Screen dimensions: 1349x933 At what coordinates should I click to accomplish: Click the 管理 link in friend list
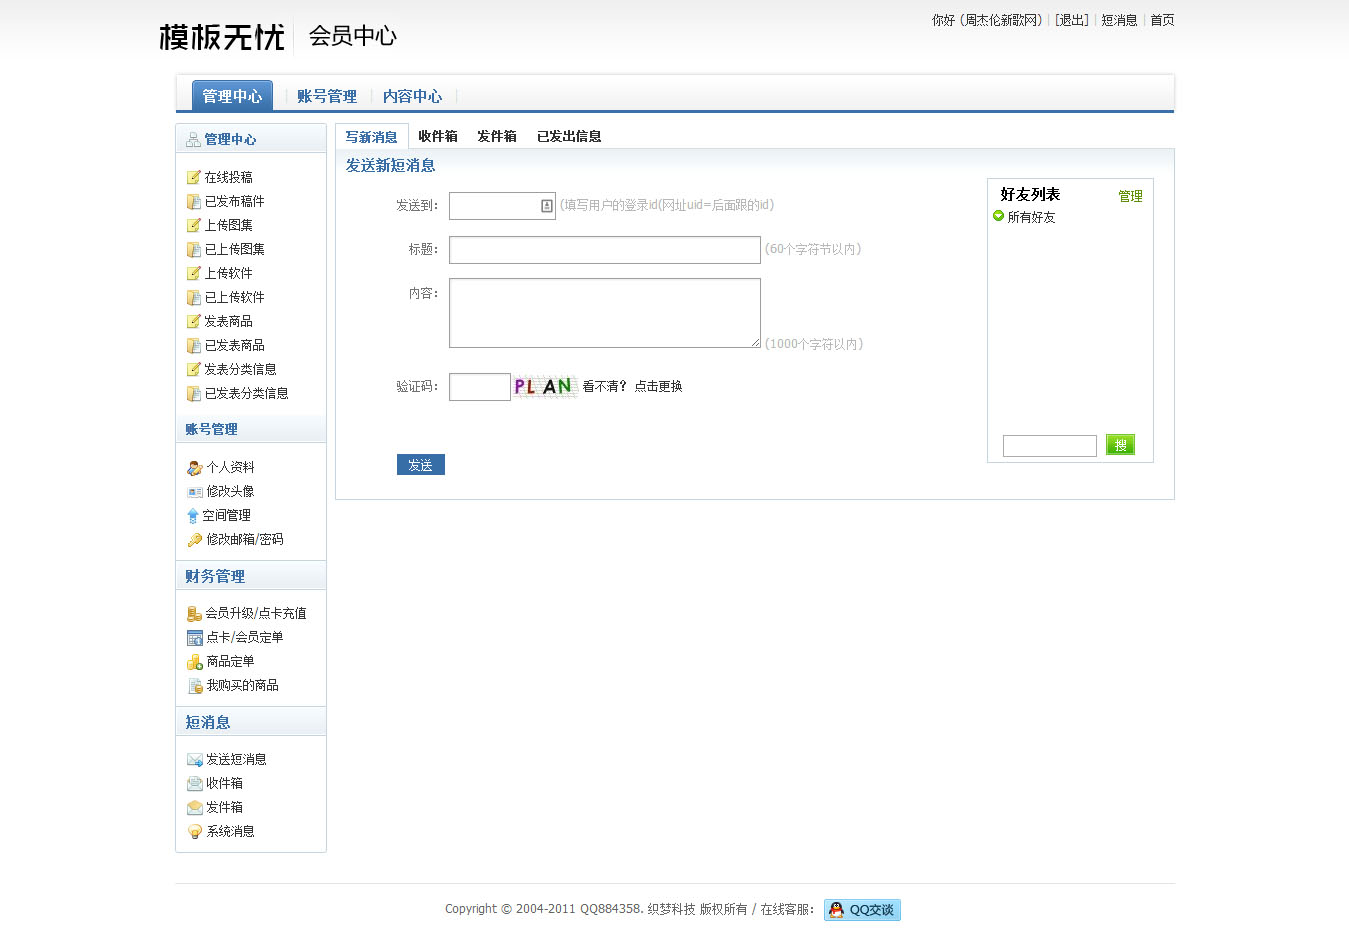point(1130,196)
